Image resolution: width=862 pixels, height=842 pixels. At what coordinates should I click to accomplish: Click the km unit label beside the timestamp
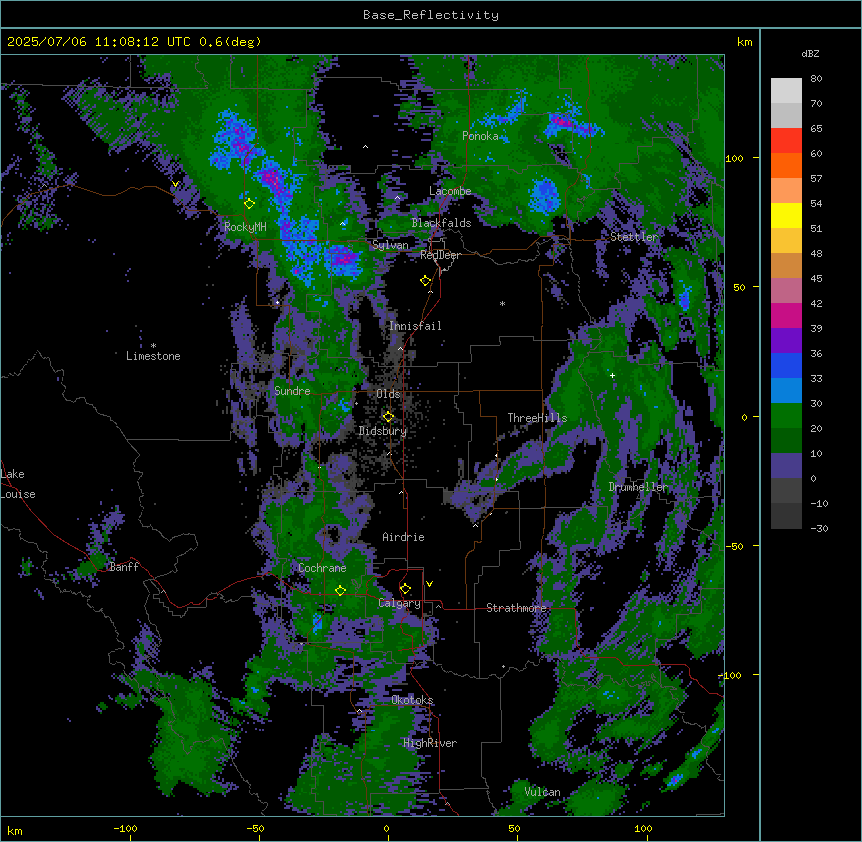745,42
